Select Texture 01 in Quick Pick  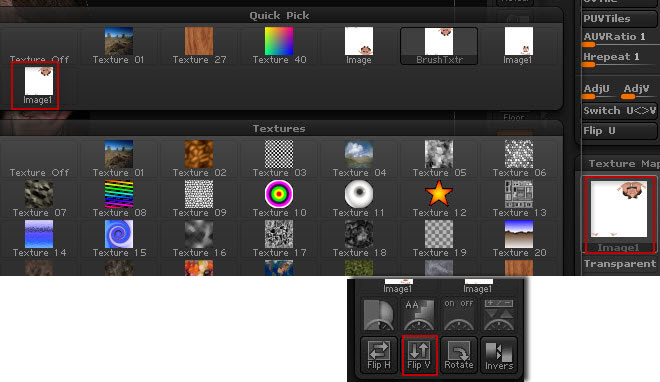[x=119, y=46]
